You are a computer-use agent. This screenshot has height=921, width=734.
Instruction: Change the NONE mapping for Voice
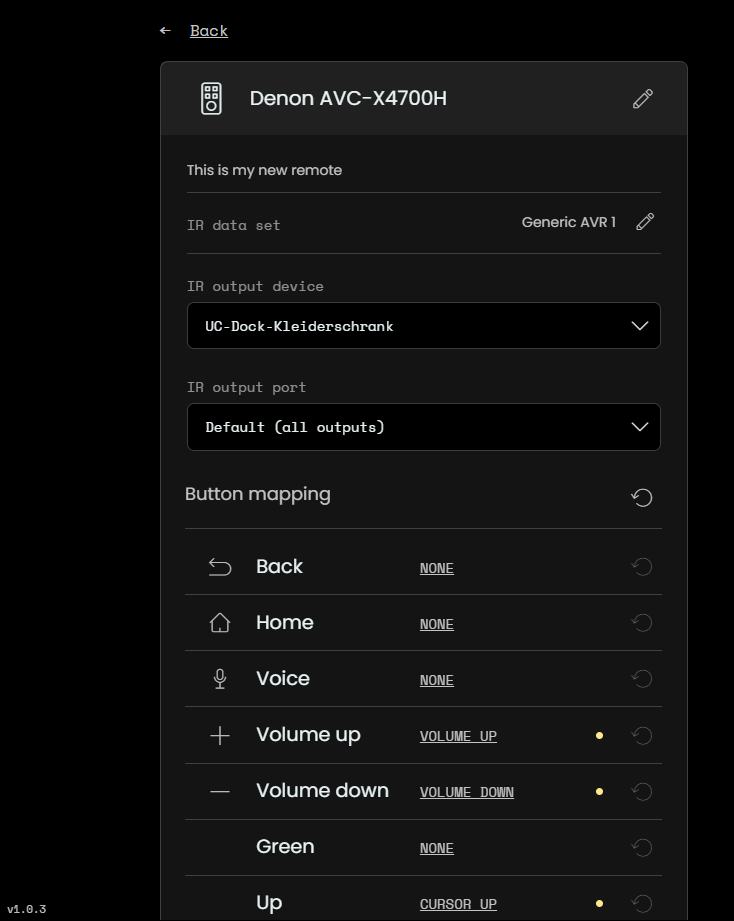(437, 680)
